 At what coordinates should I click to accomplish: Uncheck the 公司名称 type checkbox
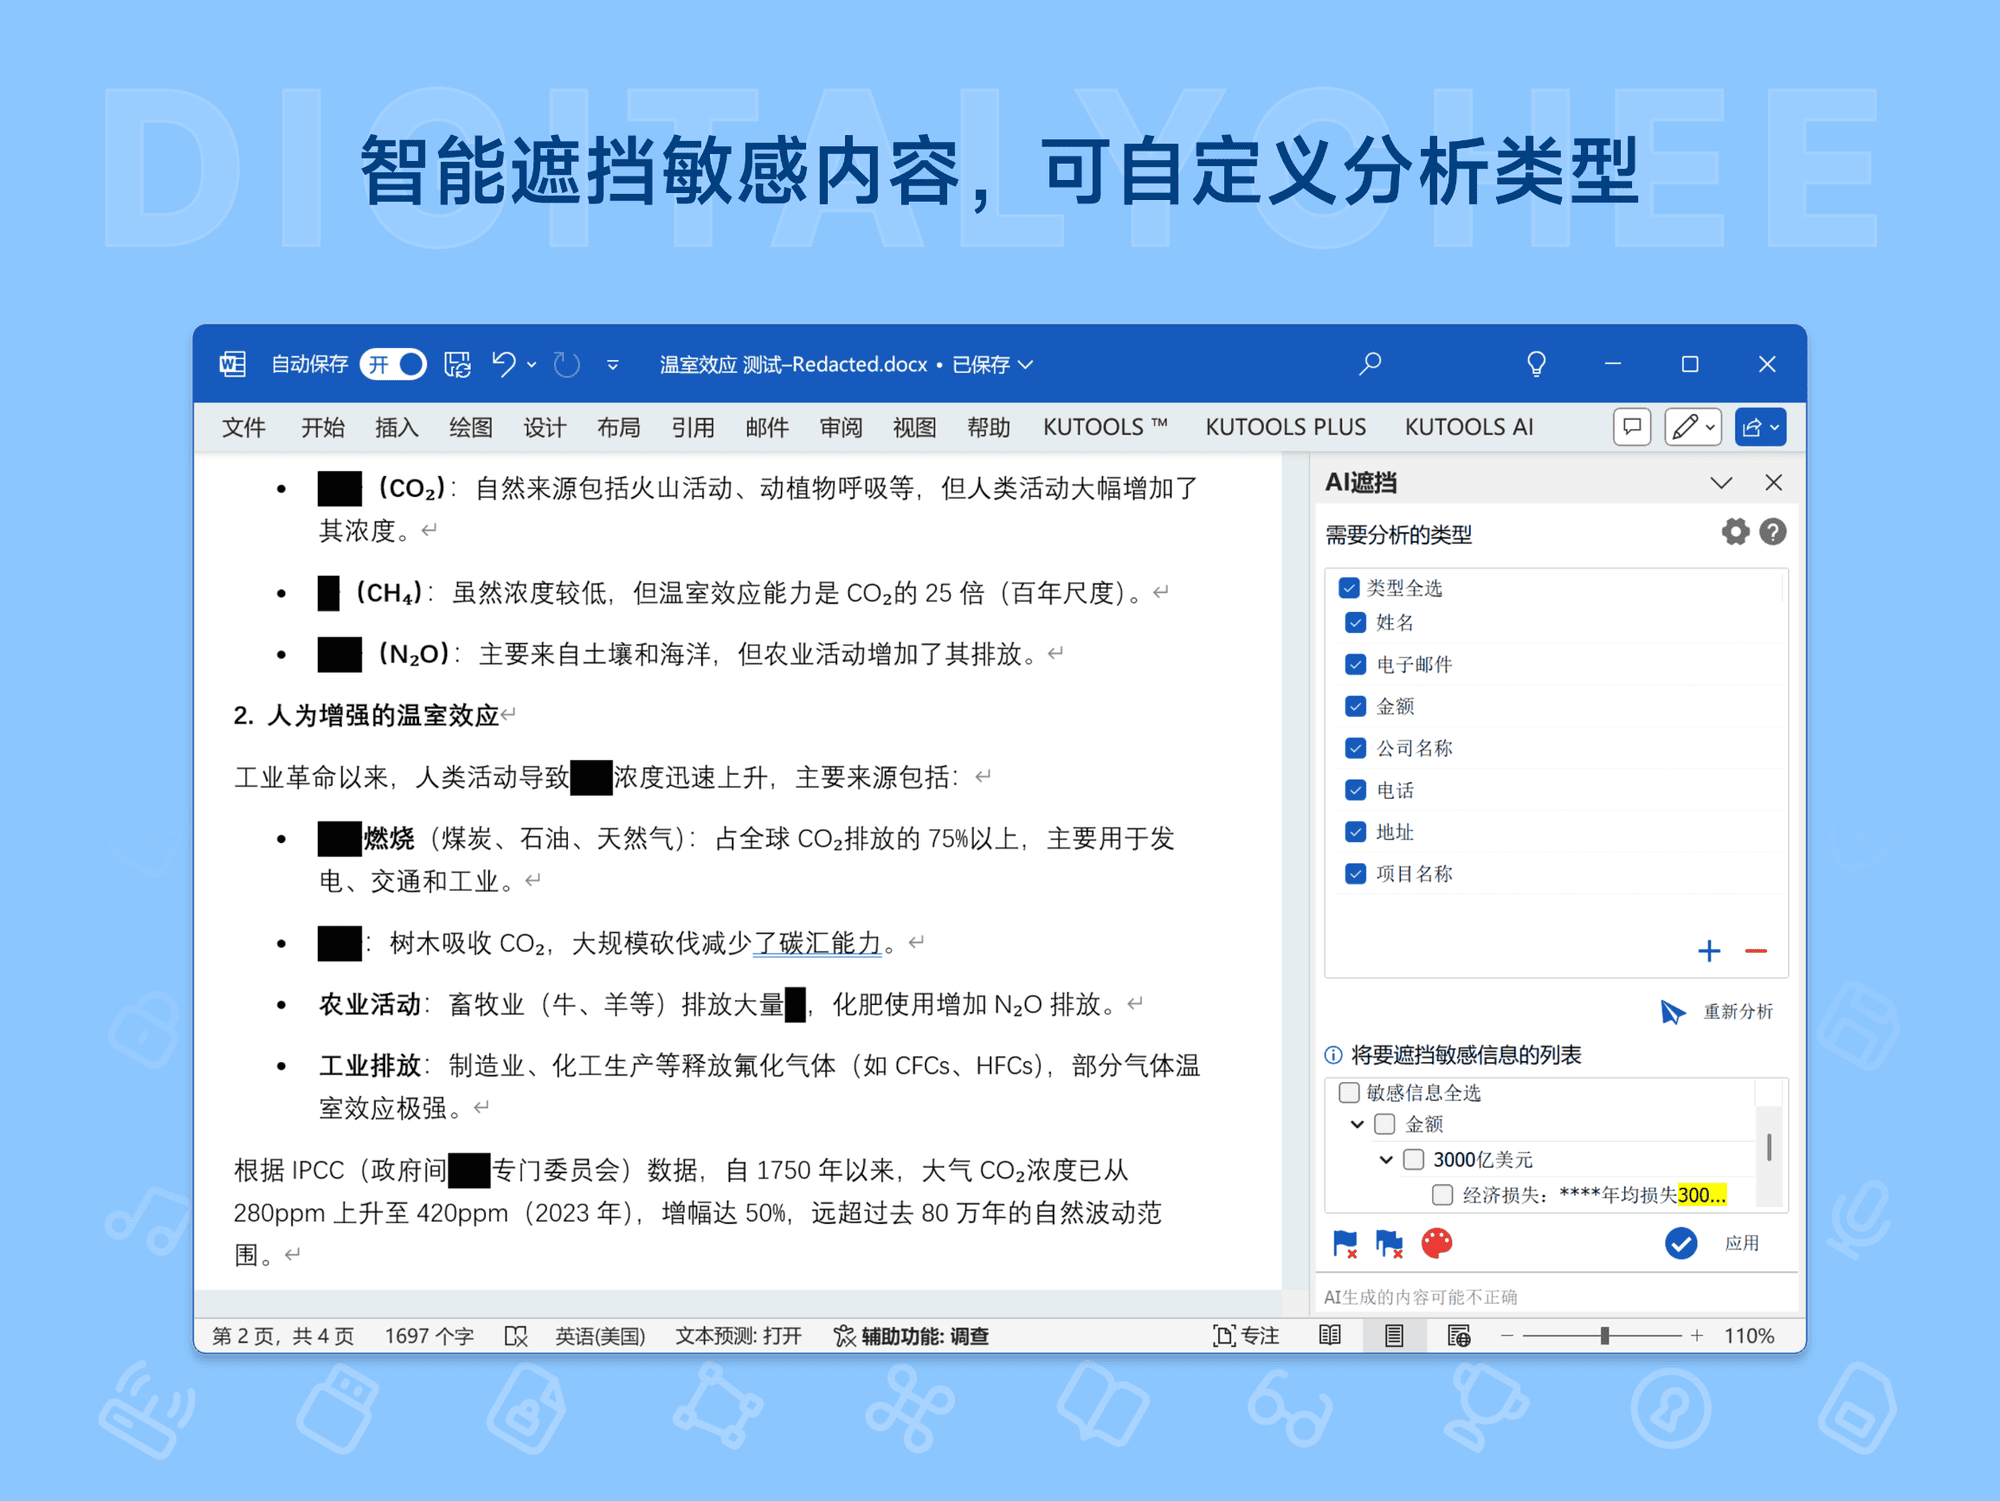point(1356,749)
